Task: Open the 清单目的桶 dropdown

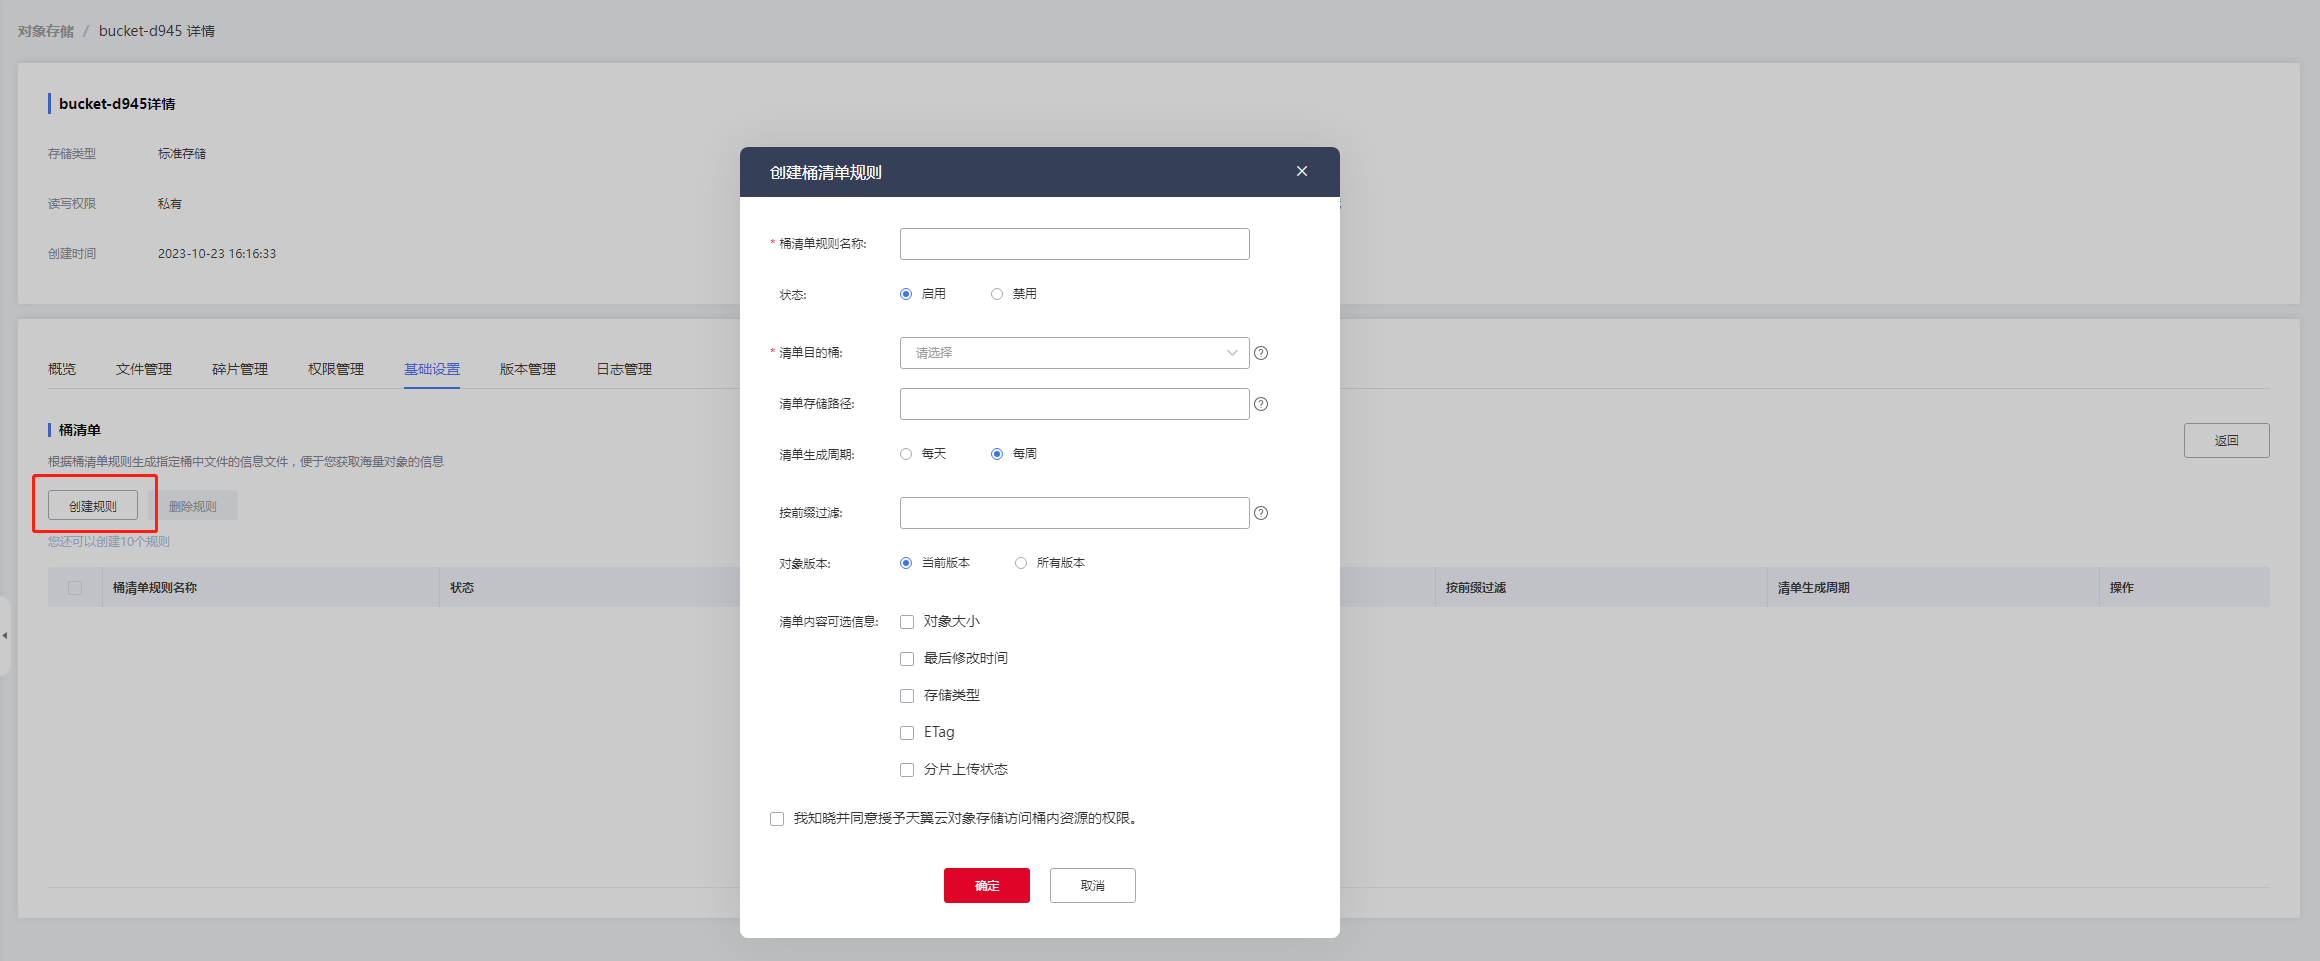Action: click(1074, 353)
